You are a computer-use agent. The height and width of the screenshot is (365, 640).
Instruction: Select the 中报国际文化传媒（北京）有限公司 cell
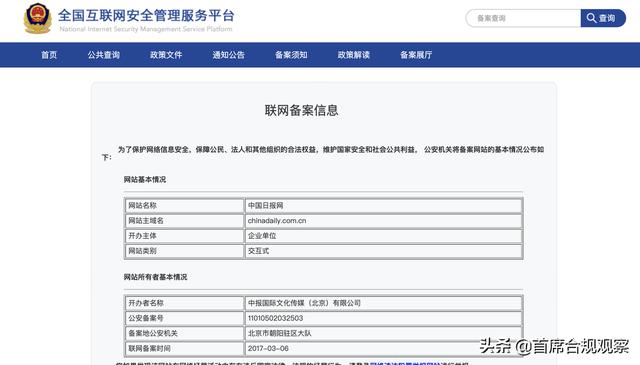383,303
